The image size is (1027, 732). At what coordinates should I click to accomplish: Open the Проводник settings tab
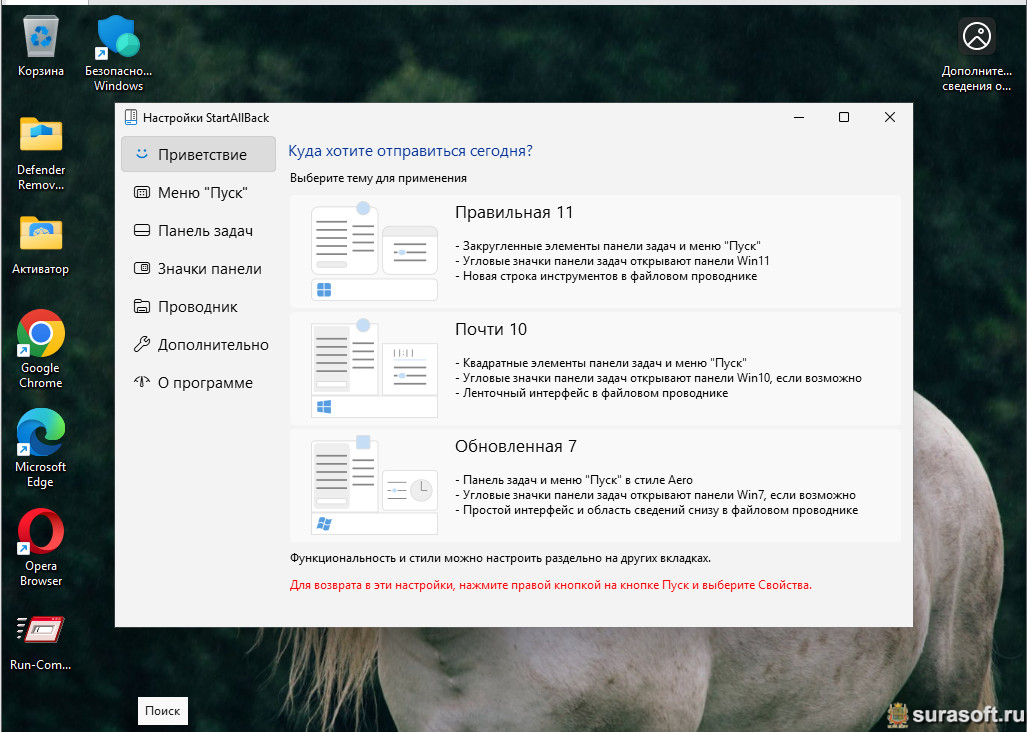pyautogui.click(x=198, y=307)
